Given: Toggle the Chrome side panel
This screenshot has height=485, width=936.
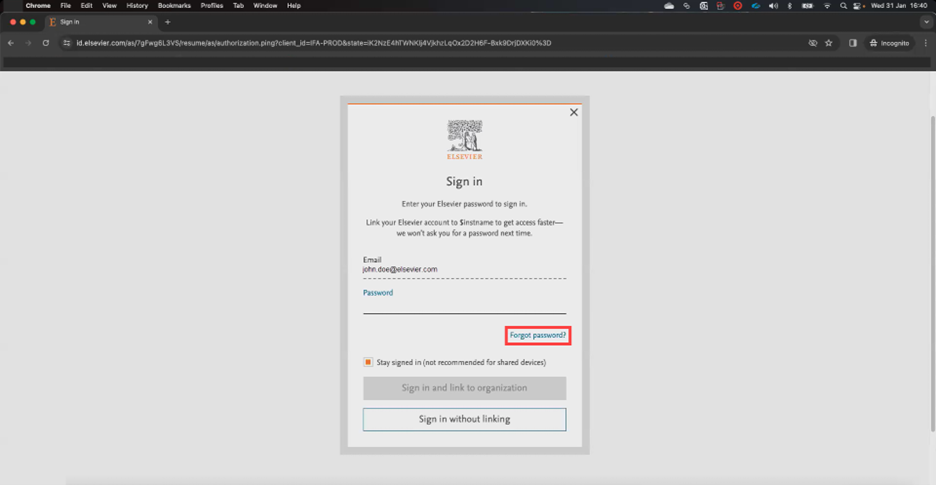Looking at the screenshot, I should tap(853, 43).
